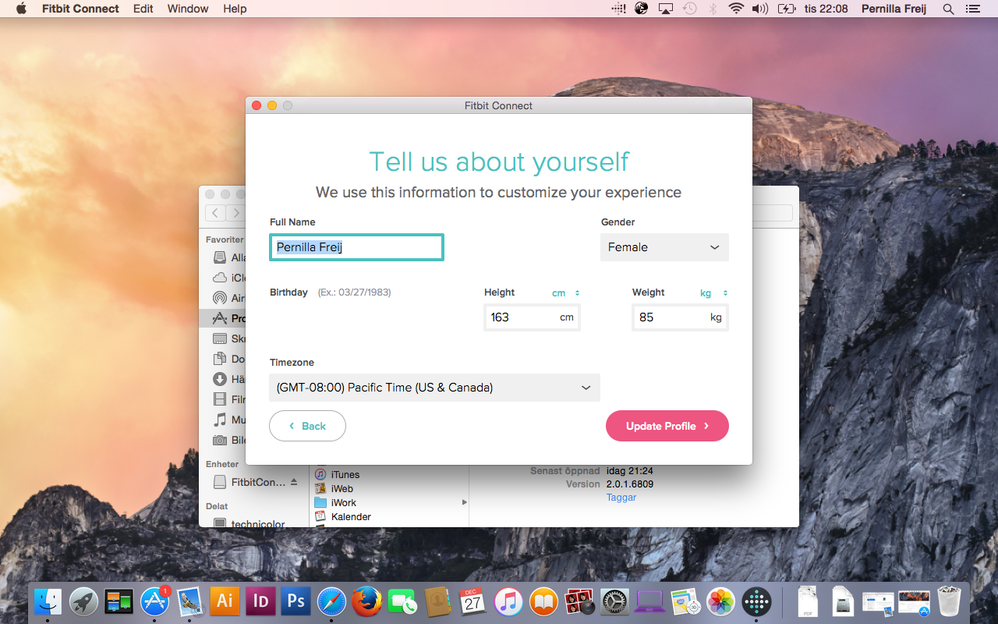Open Safari from the Dock
Viewport: 998px width, 624px height.
(332, 601)
